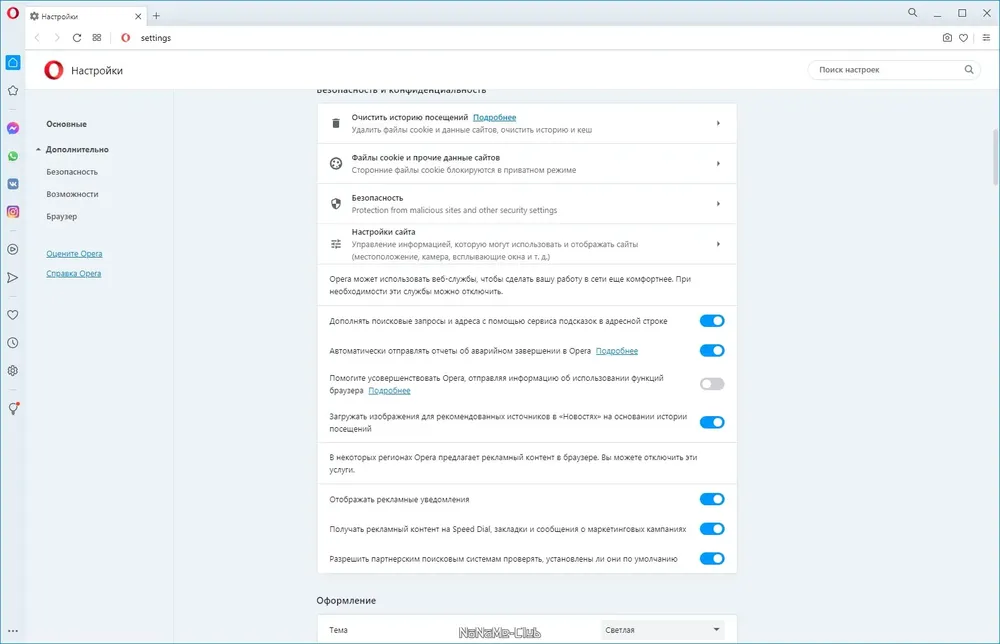Add page to bookmarks heart in address bar
Image resolution: width=1000 pixels, height=644 pixels.
(x=964, y=38)
